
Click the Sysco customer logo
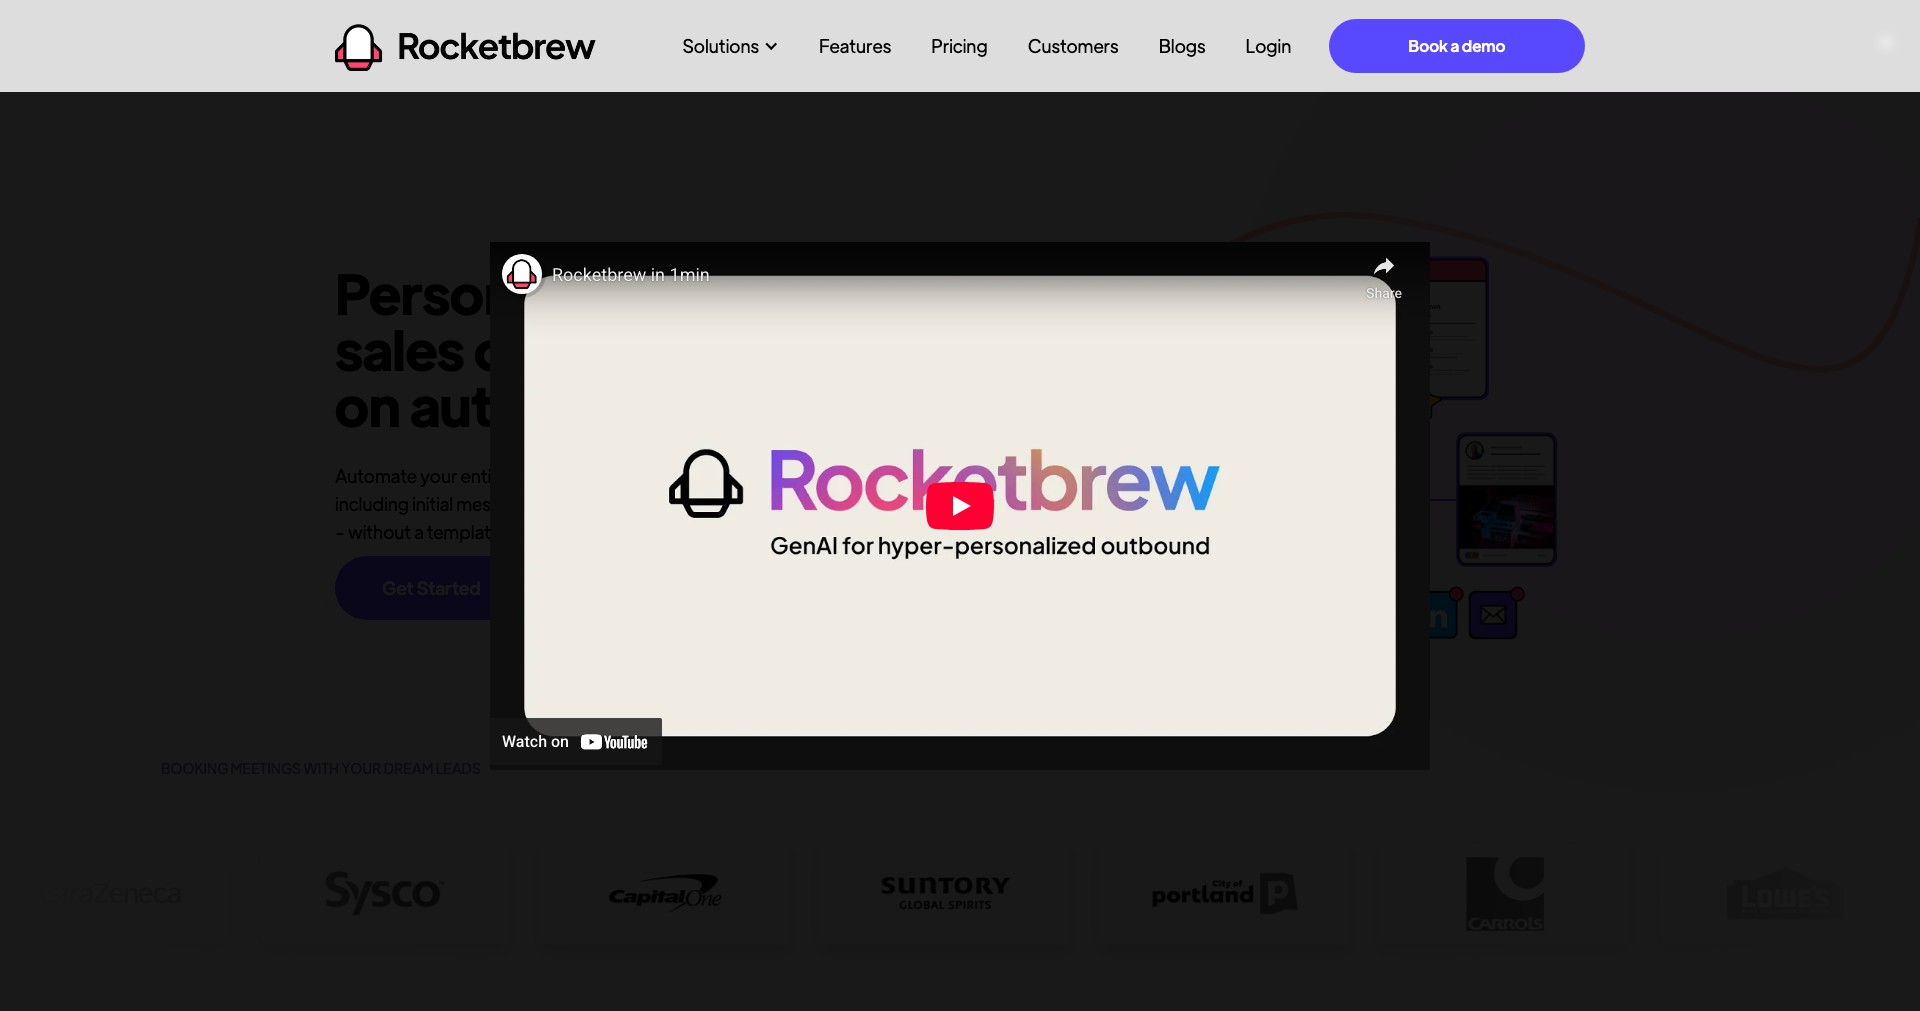click(383, 892)
